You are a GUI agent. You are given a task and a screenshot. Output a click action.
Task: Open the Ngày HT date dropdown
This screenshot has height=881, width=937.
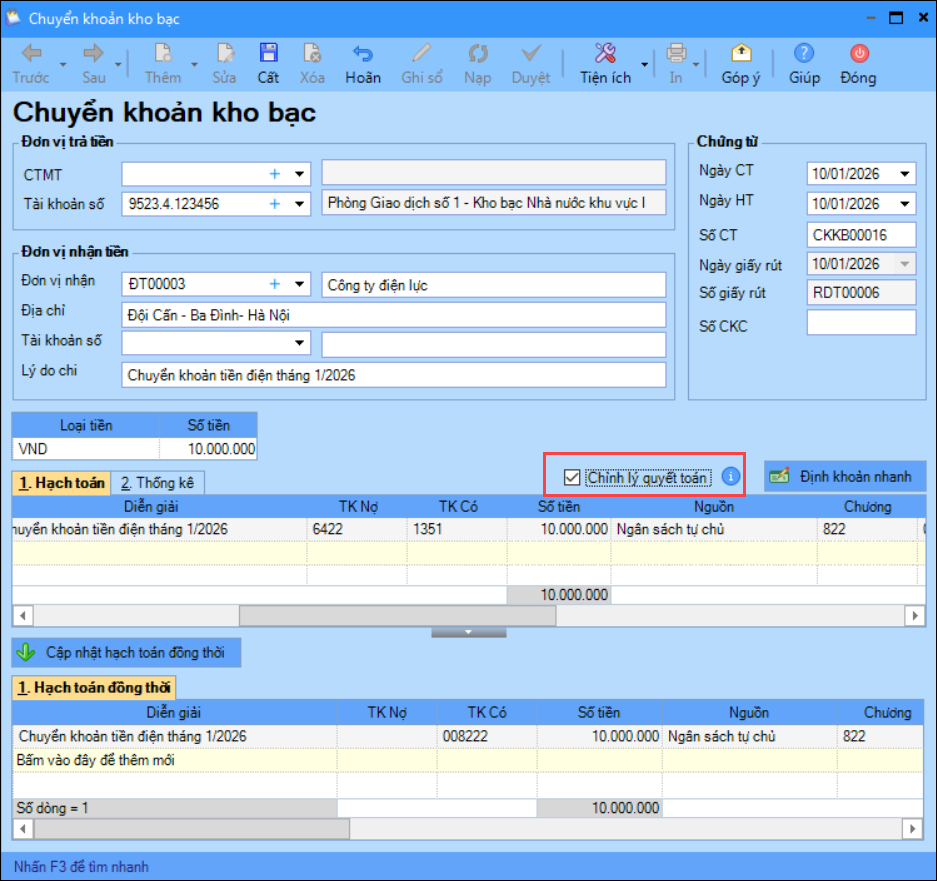[x=904, y=204]
